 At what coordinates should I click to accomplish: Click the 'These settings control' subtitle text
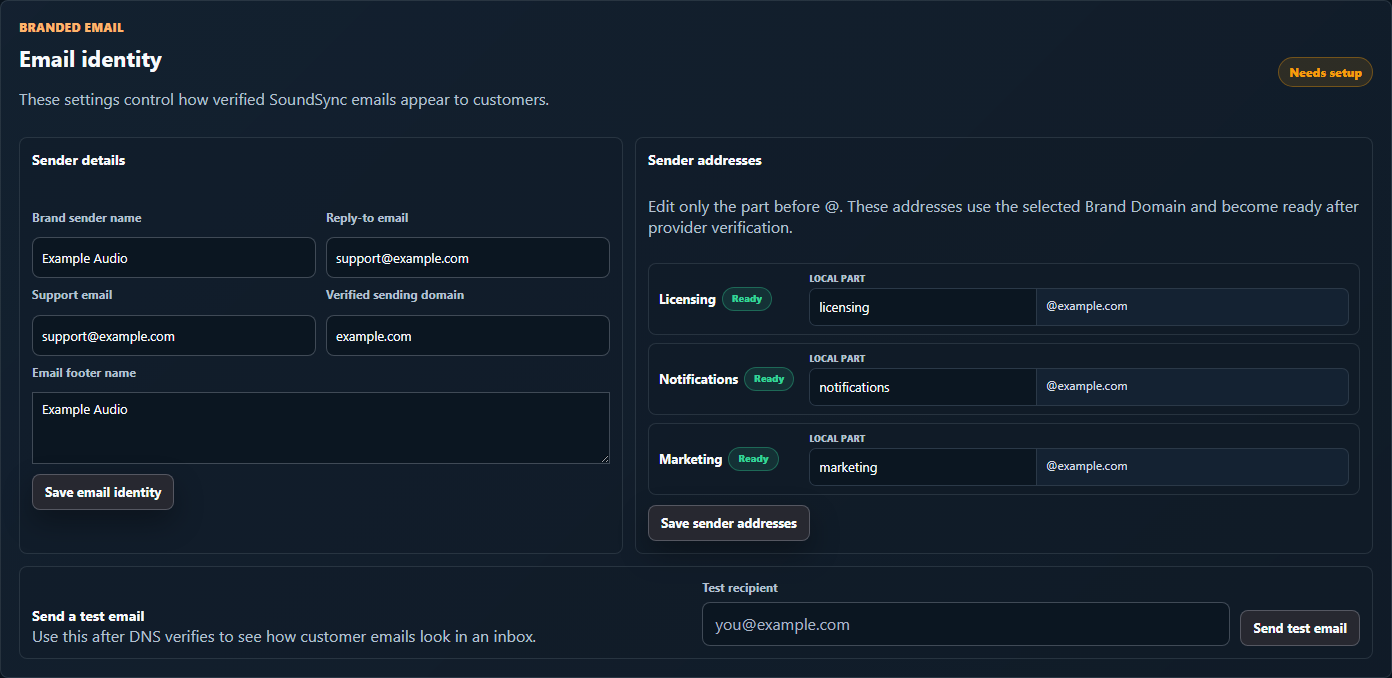point(284,100)
